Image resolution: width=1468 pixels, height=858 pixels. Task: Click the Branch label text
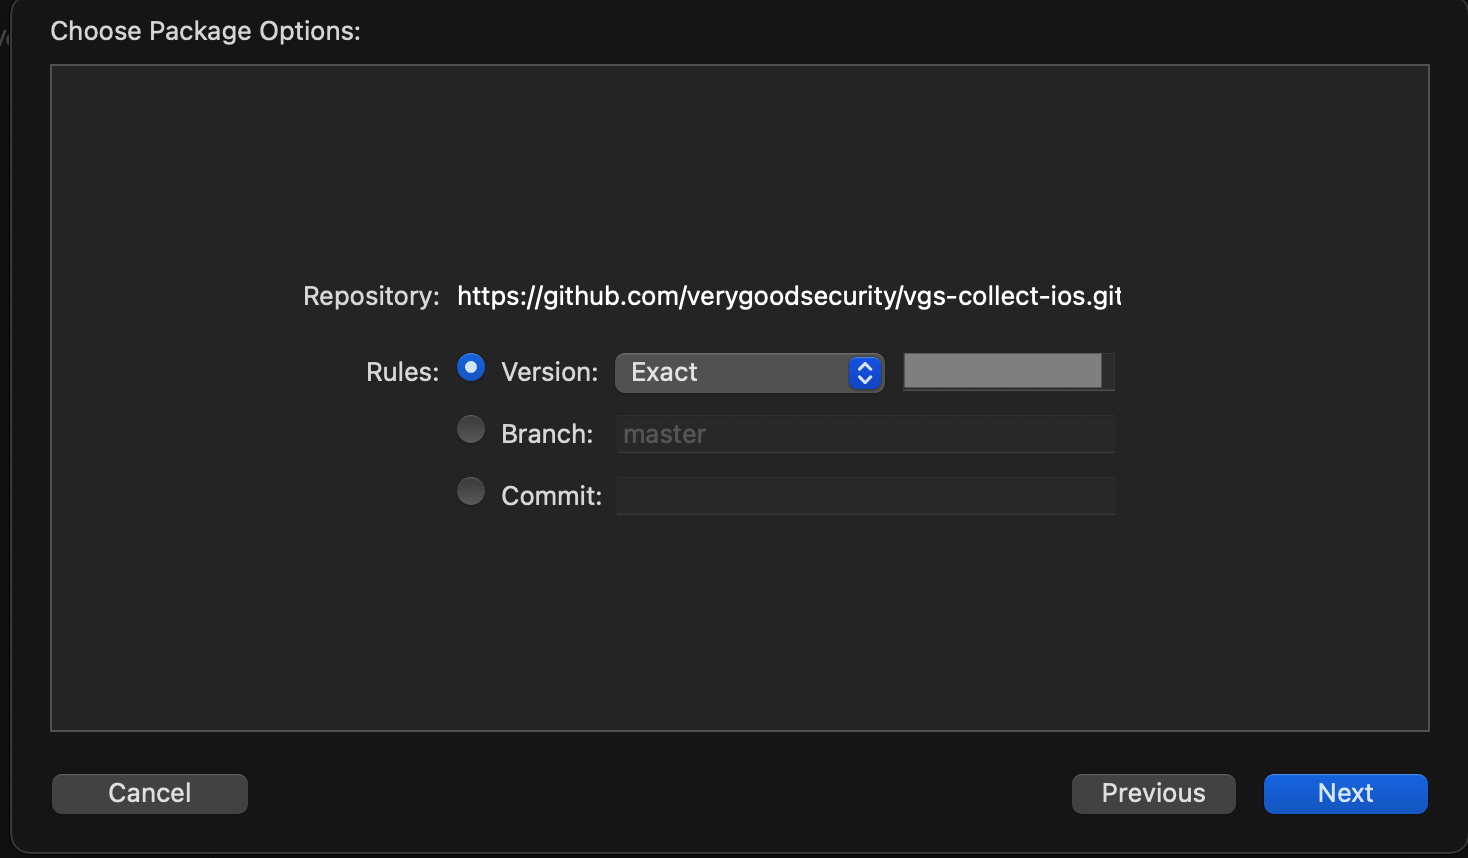pos(547,434)
